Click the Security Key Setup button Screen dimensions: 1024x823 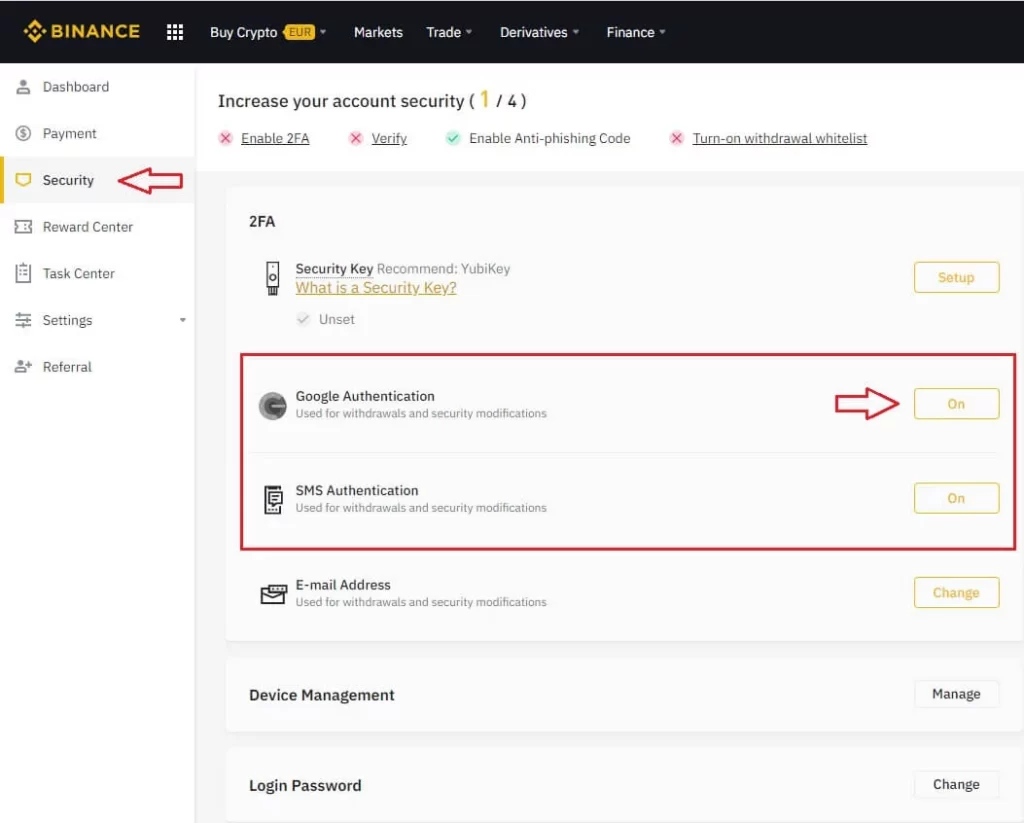(x=956, y=278)
